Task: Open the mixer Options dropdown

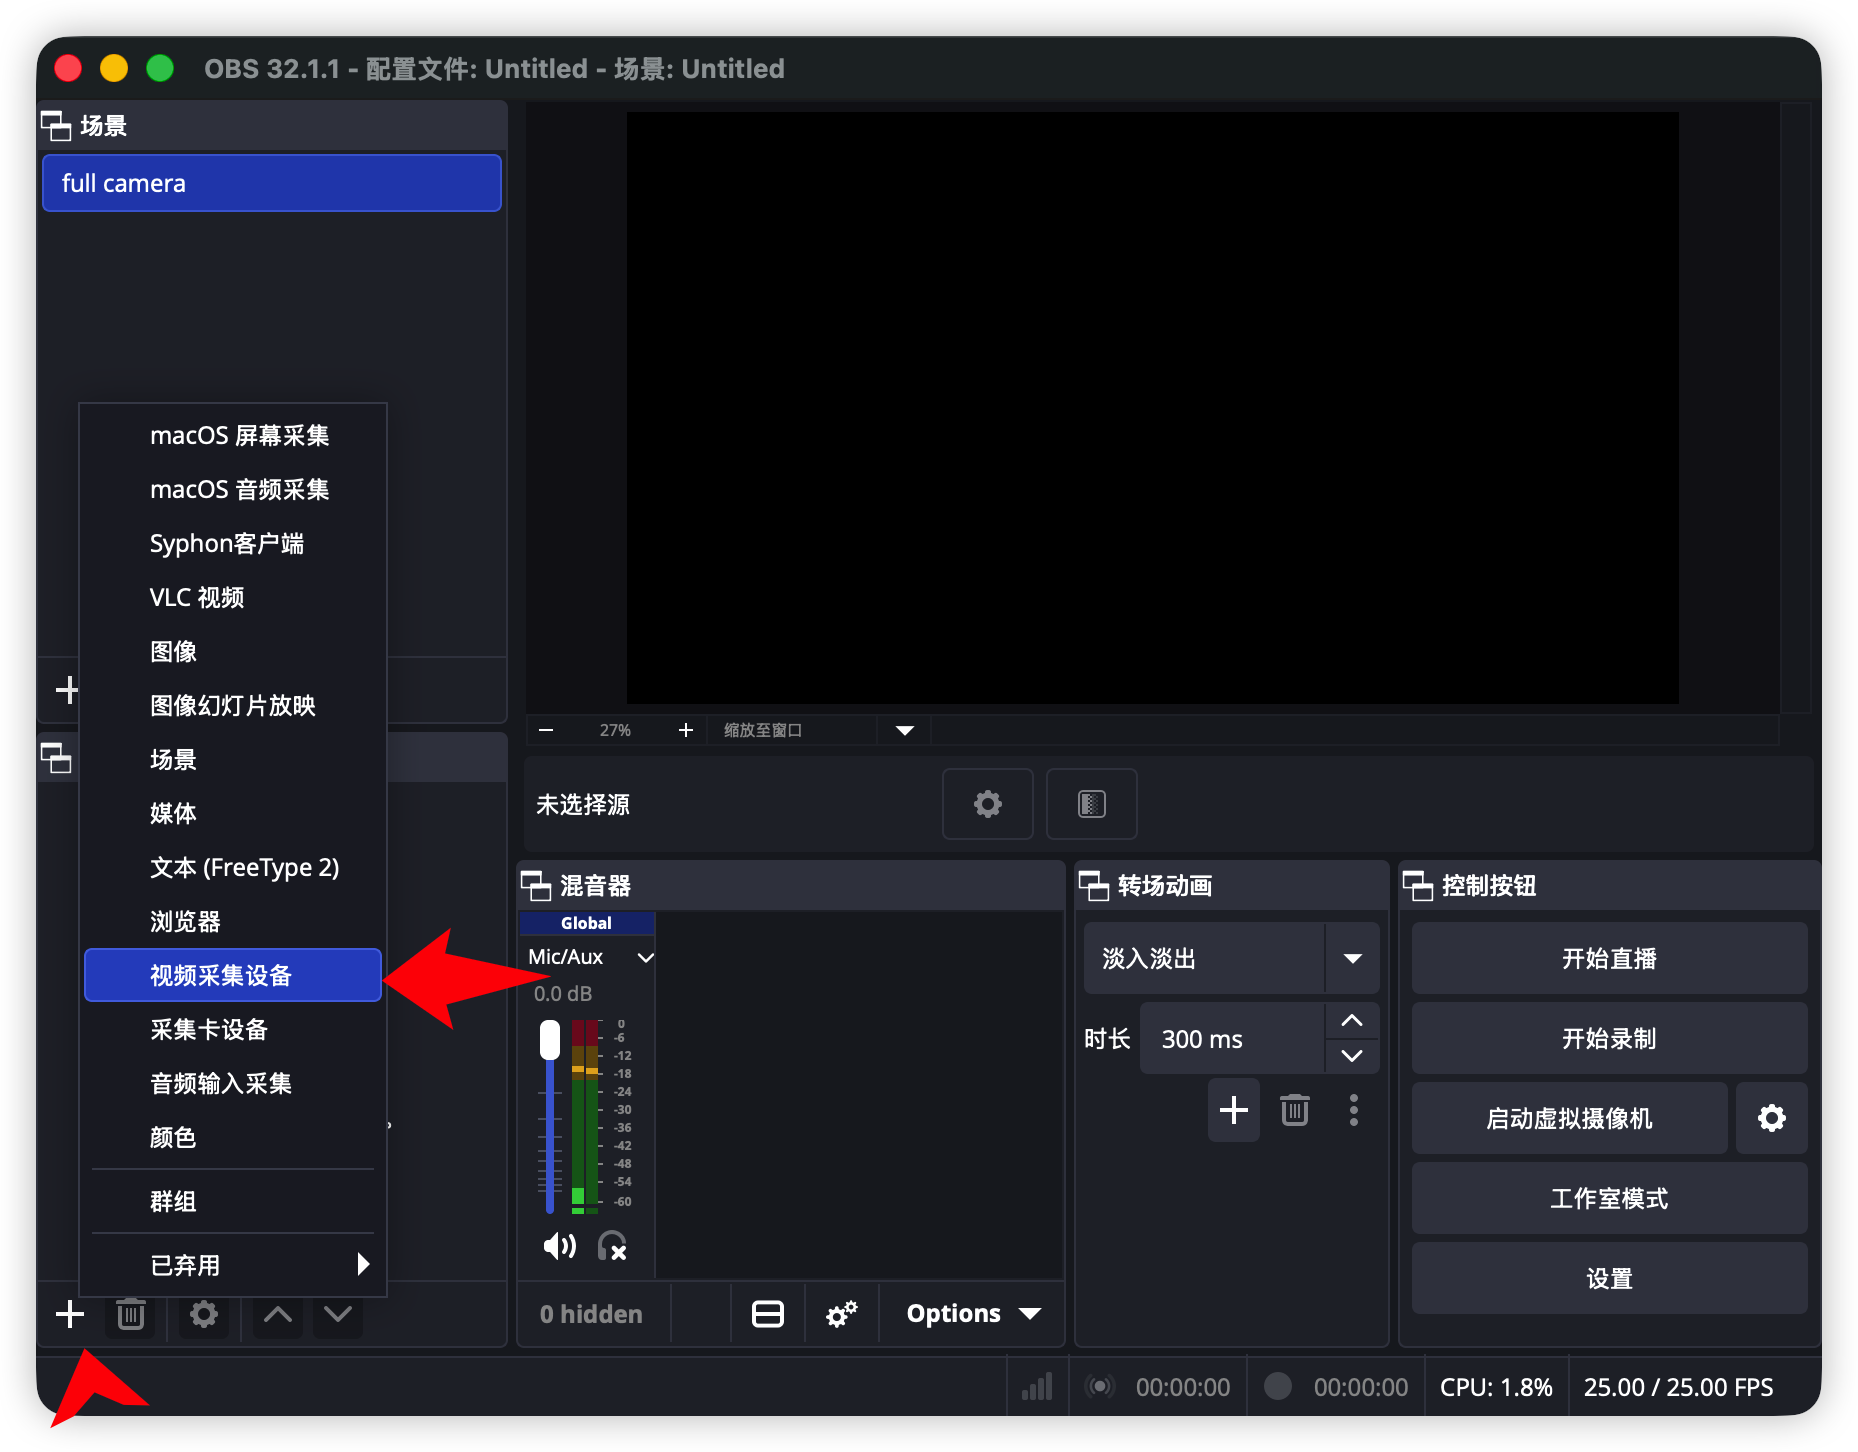Action: [972, 1314]
